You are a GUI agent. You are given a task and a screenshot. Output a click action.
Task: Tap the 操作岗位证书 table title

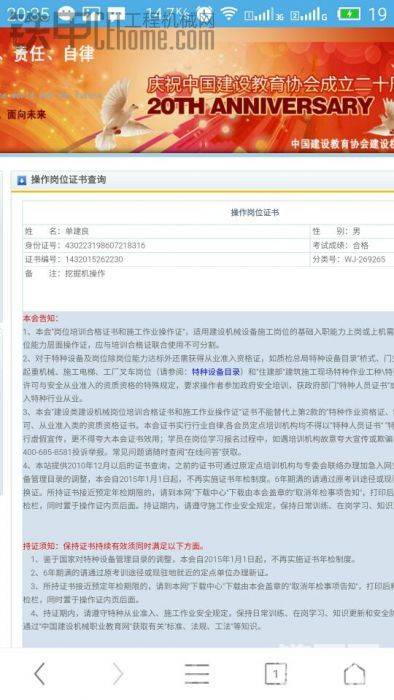point(255,212)
